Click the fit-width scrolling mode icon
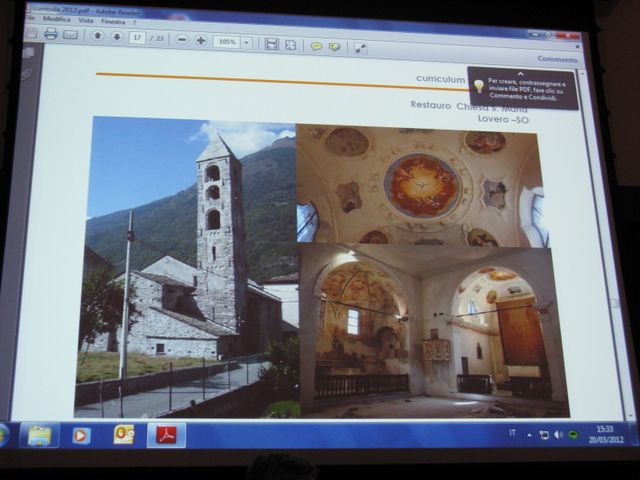Image resolution: width=640 pixels, height=480 pixels. (x=271, y=44)
